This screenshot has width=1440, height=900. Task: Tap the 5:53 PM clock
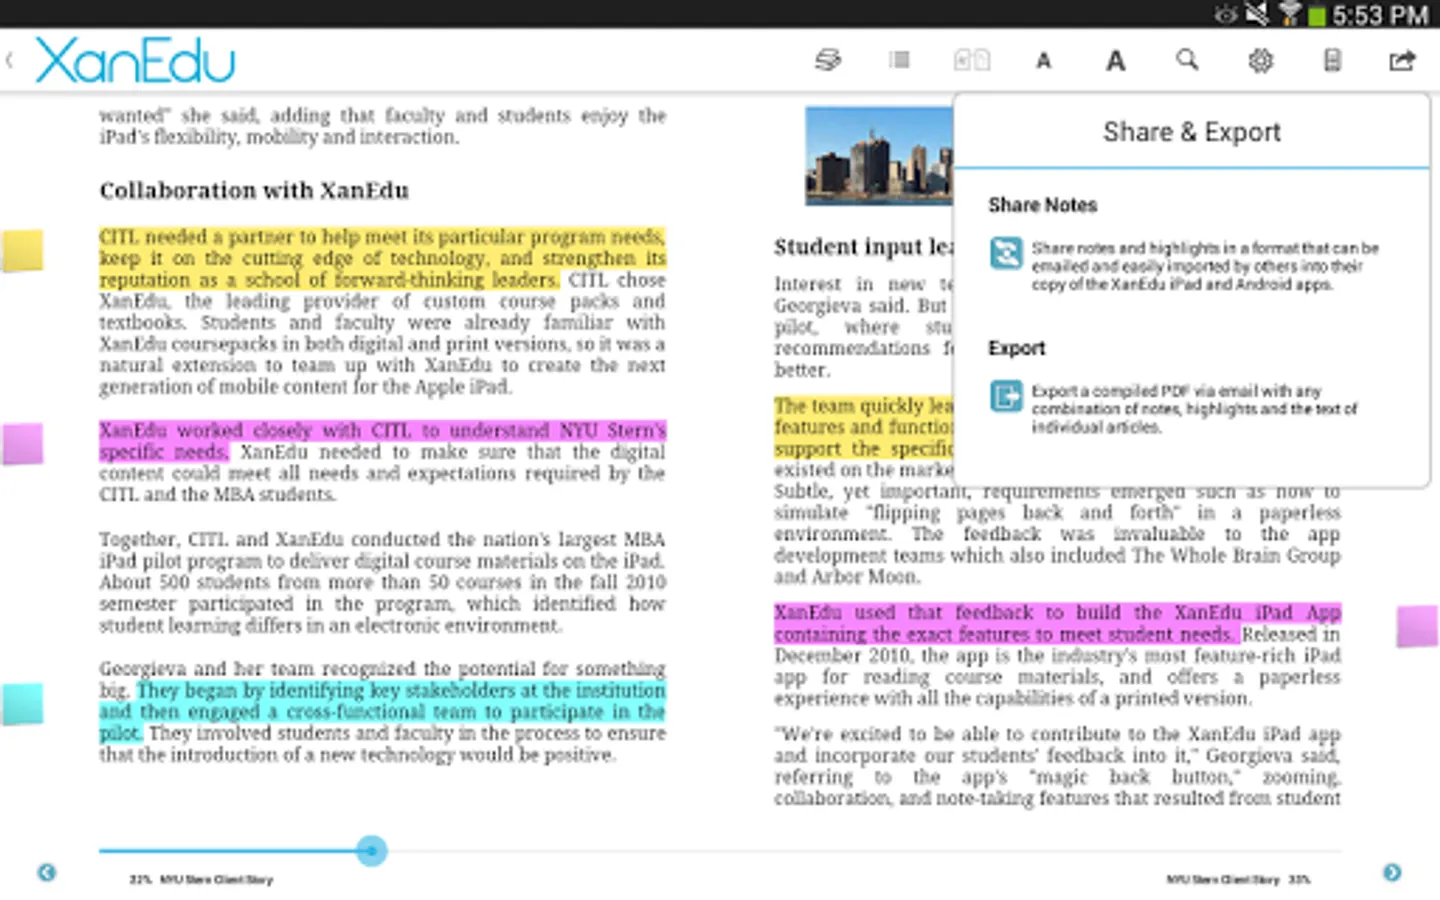(x=1380, y=15)
